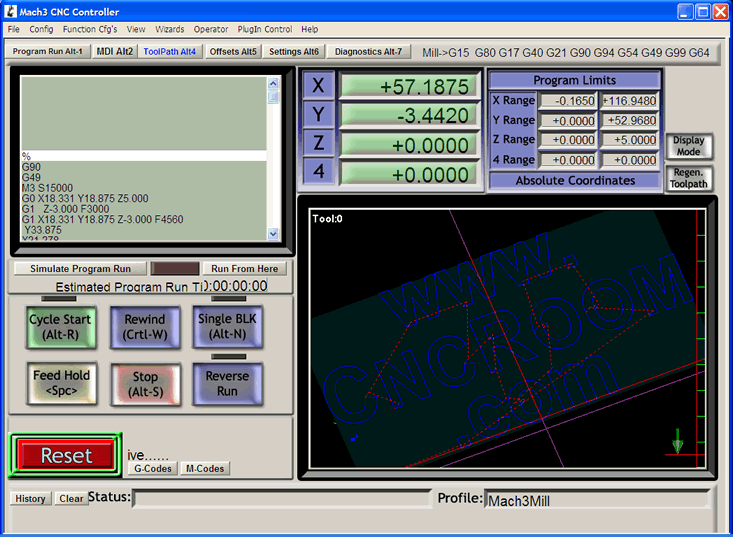
Task: Maximize the Mach3 window
Action: [703, 11]
